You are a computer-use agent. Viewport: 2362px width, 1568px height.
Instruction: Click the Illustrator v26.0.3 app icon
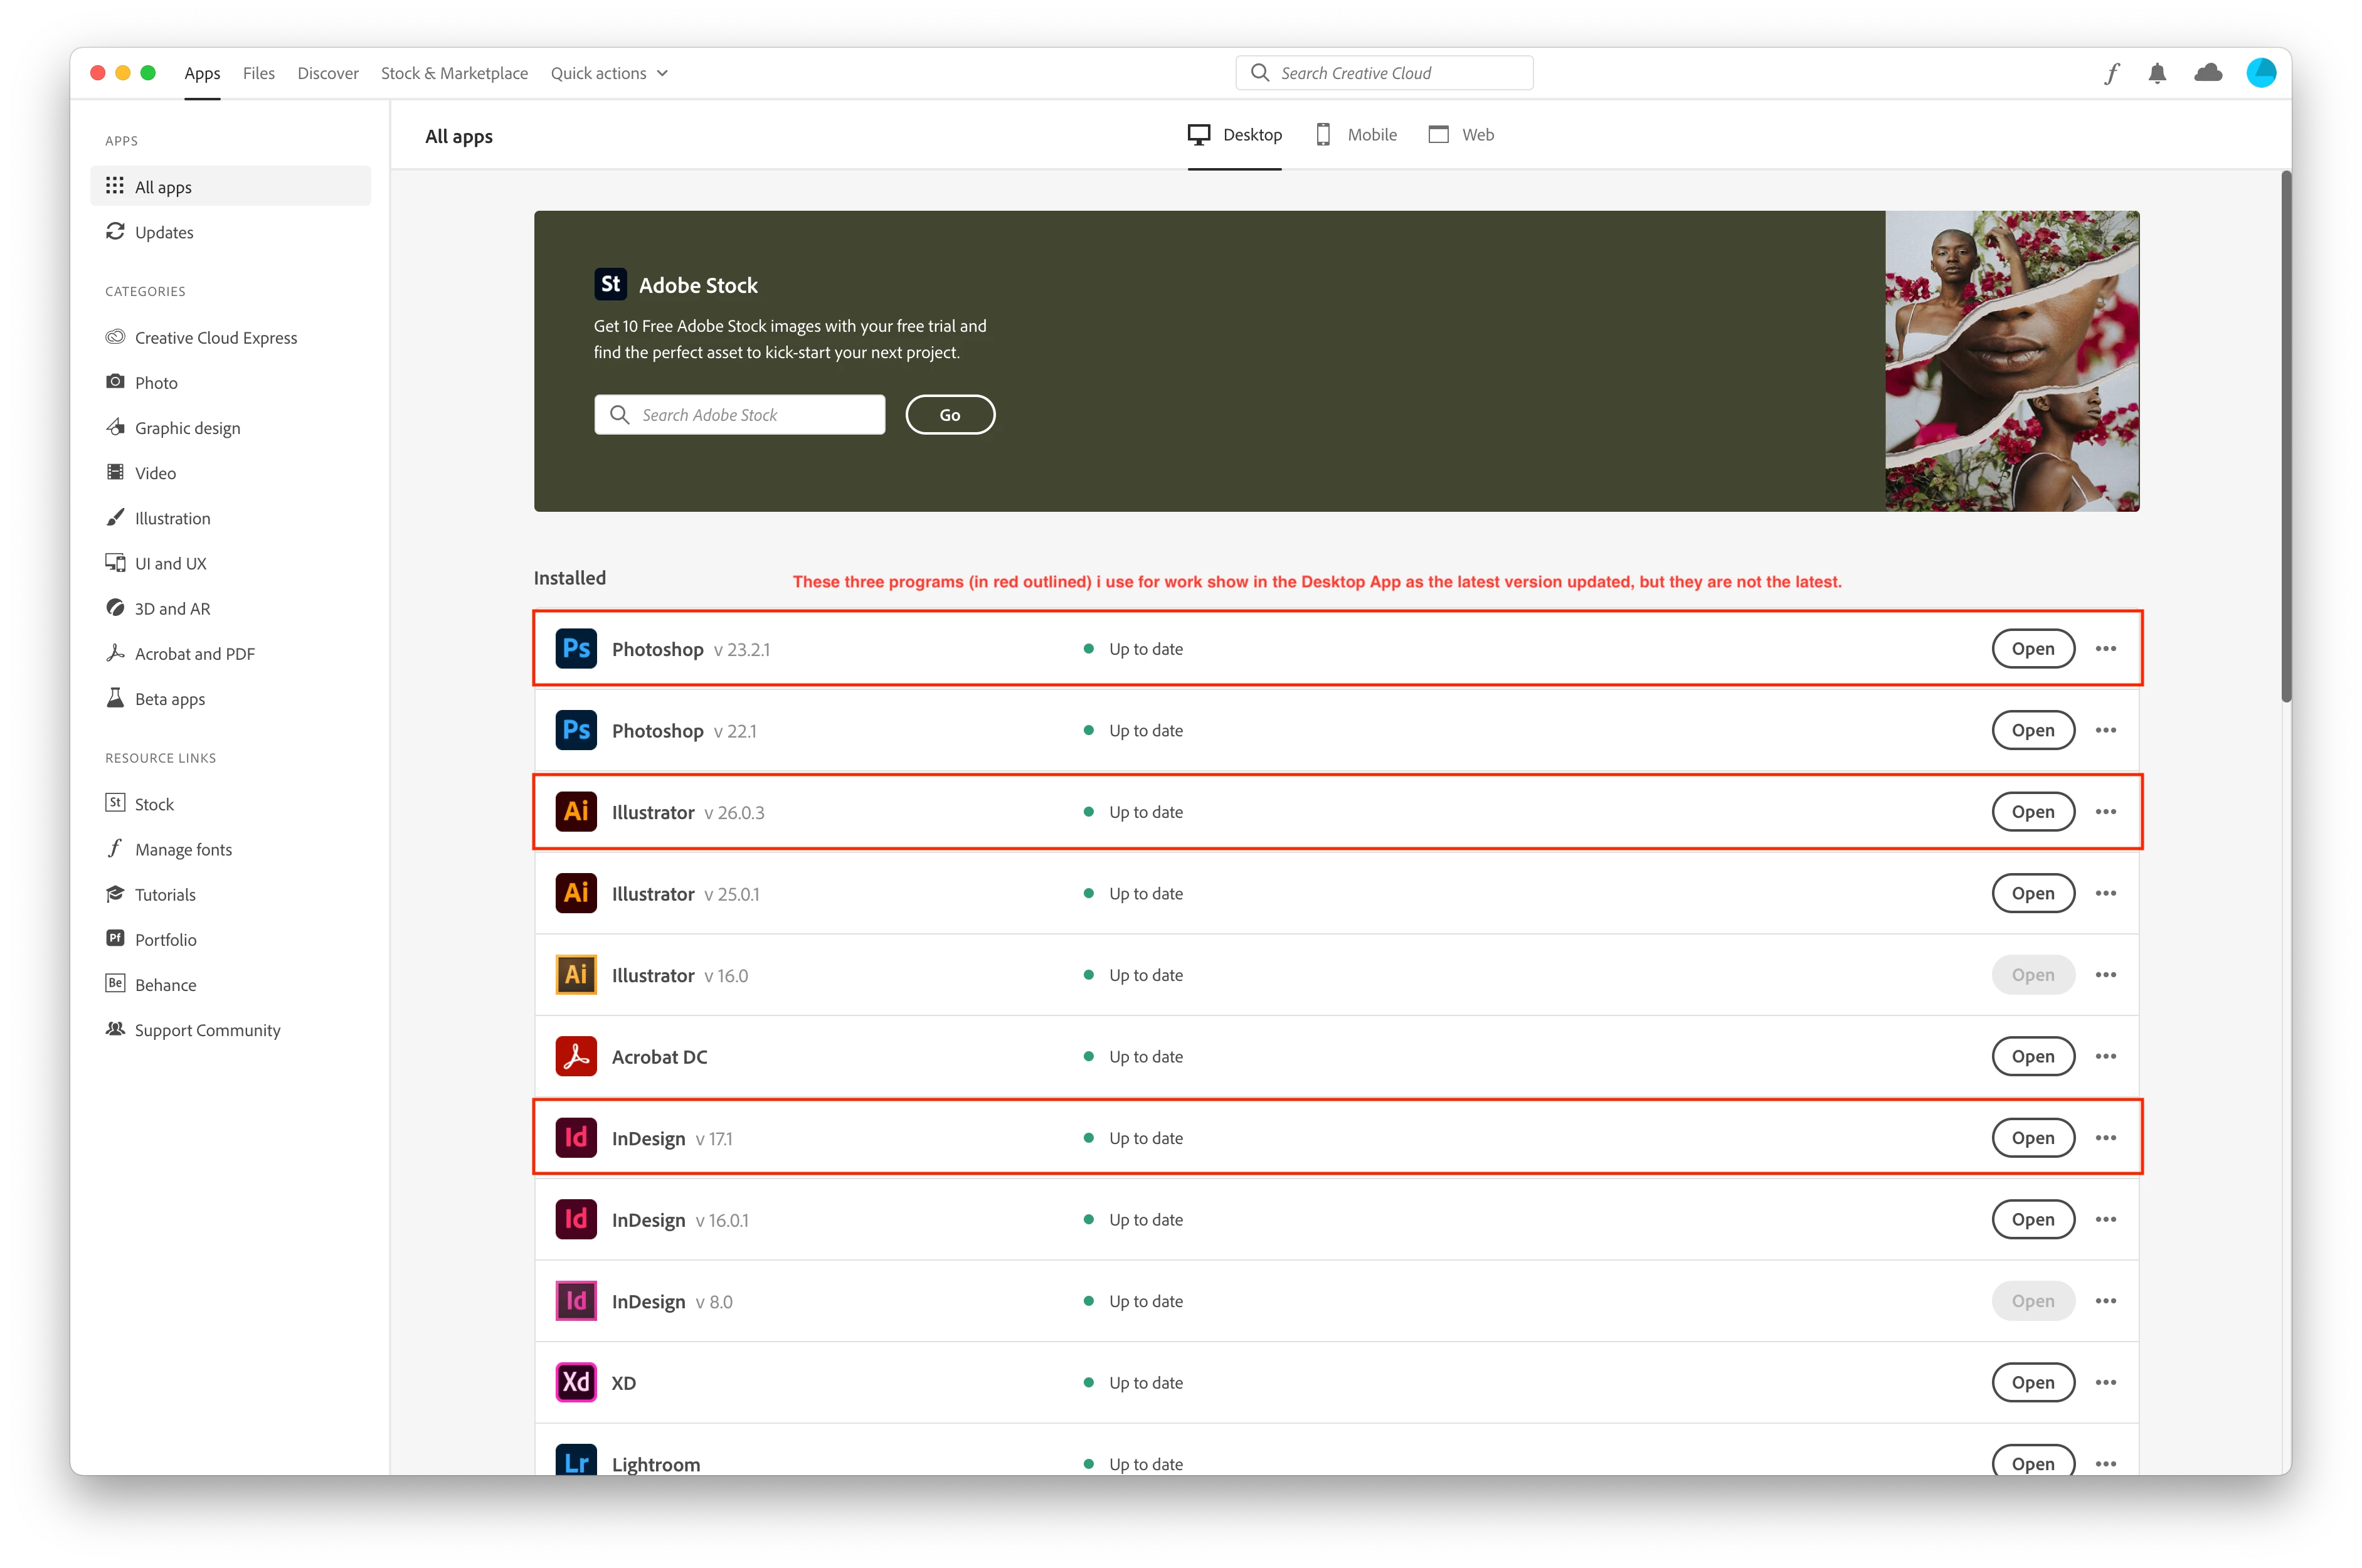coord(576,812)
